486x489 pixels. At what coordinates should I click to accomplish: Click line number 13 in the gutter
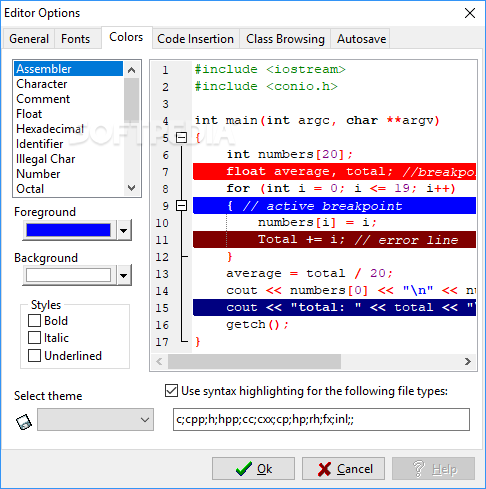click(162, 274)
